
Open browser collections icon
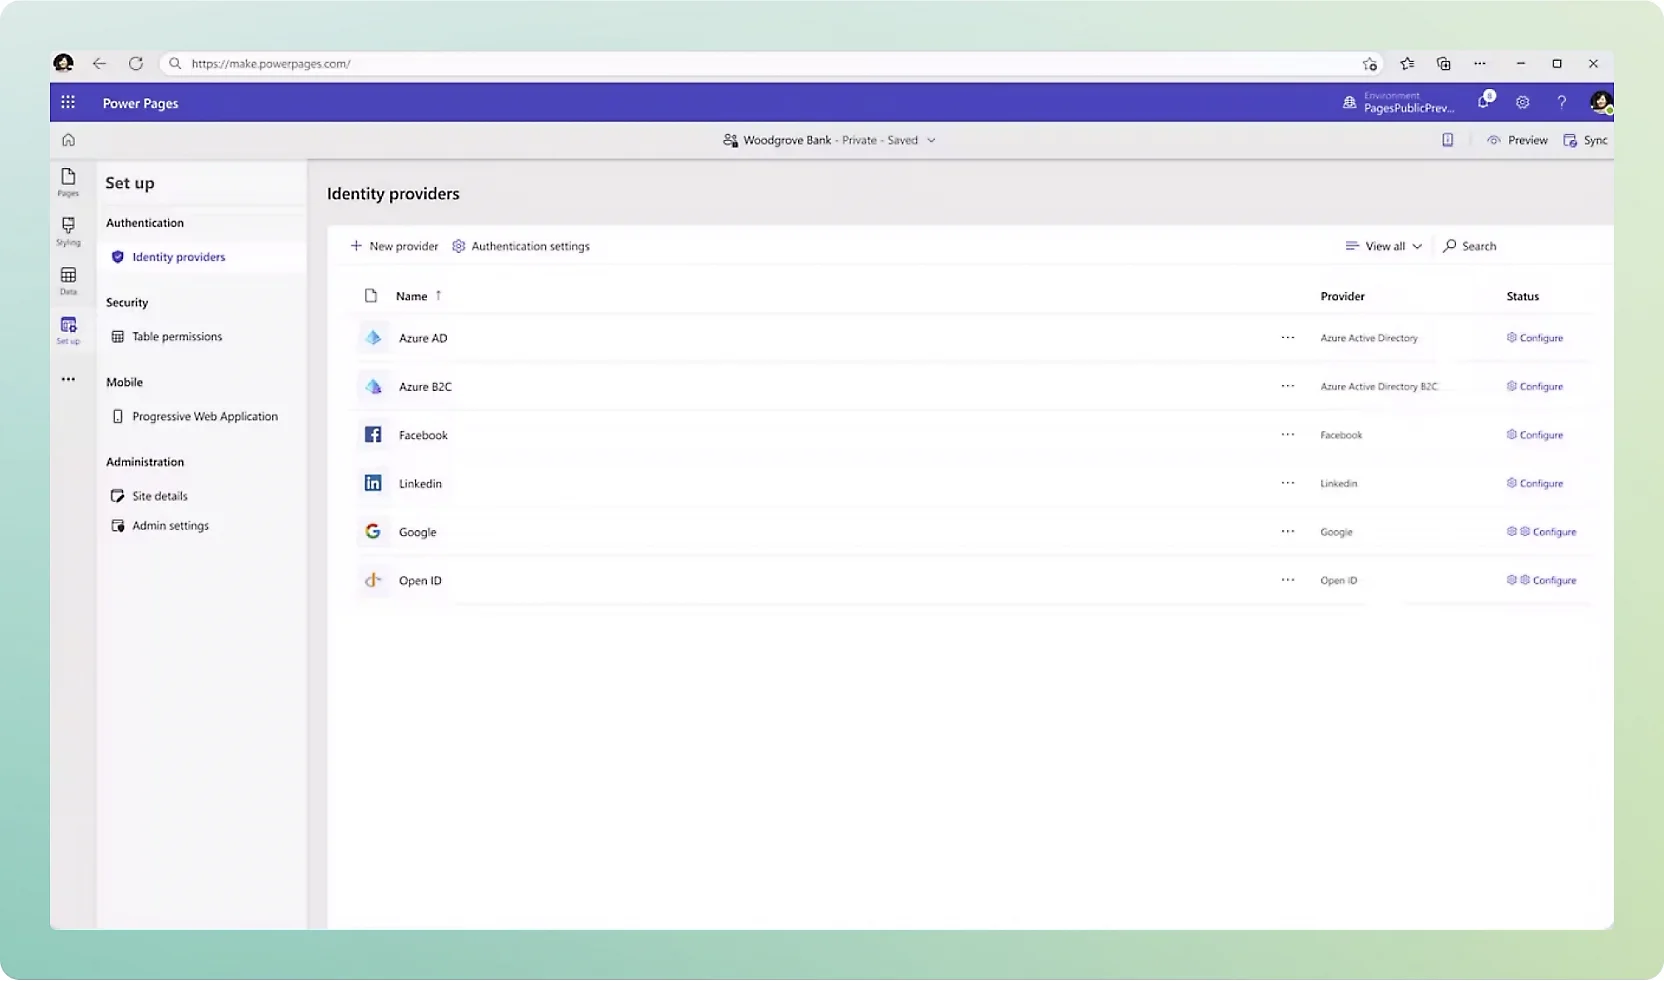1444,63
